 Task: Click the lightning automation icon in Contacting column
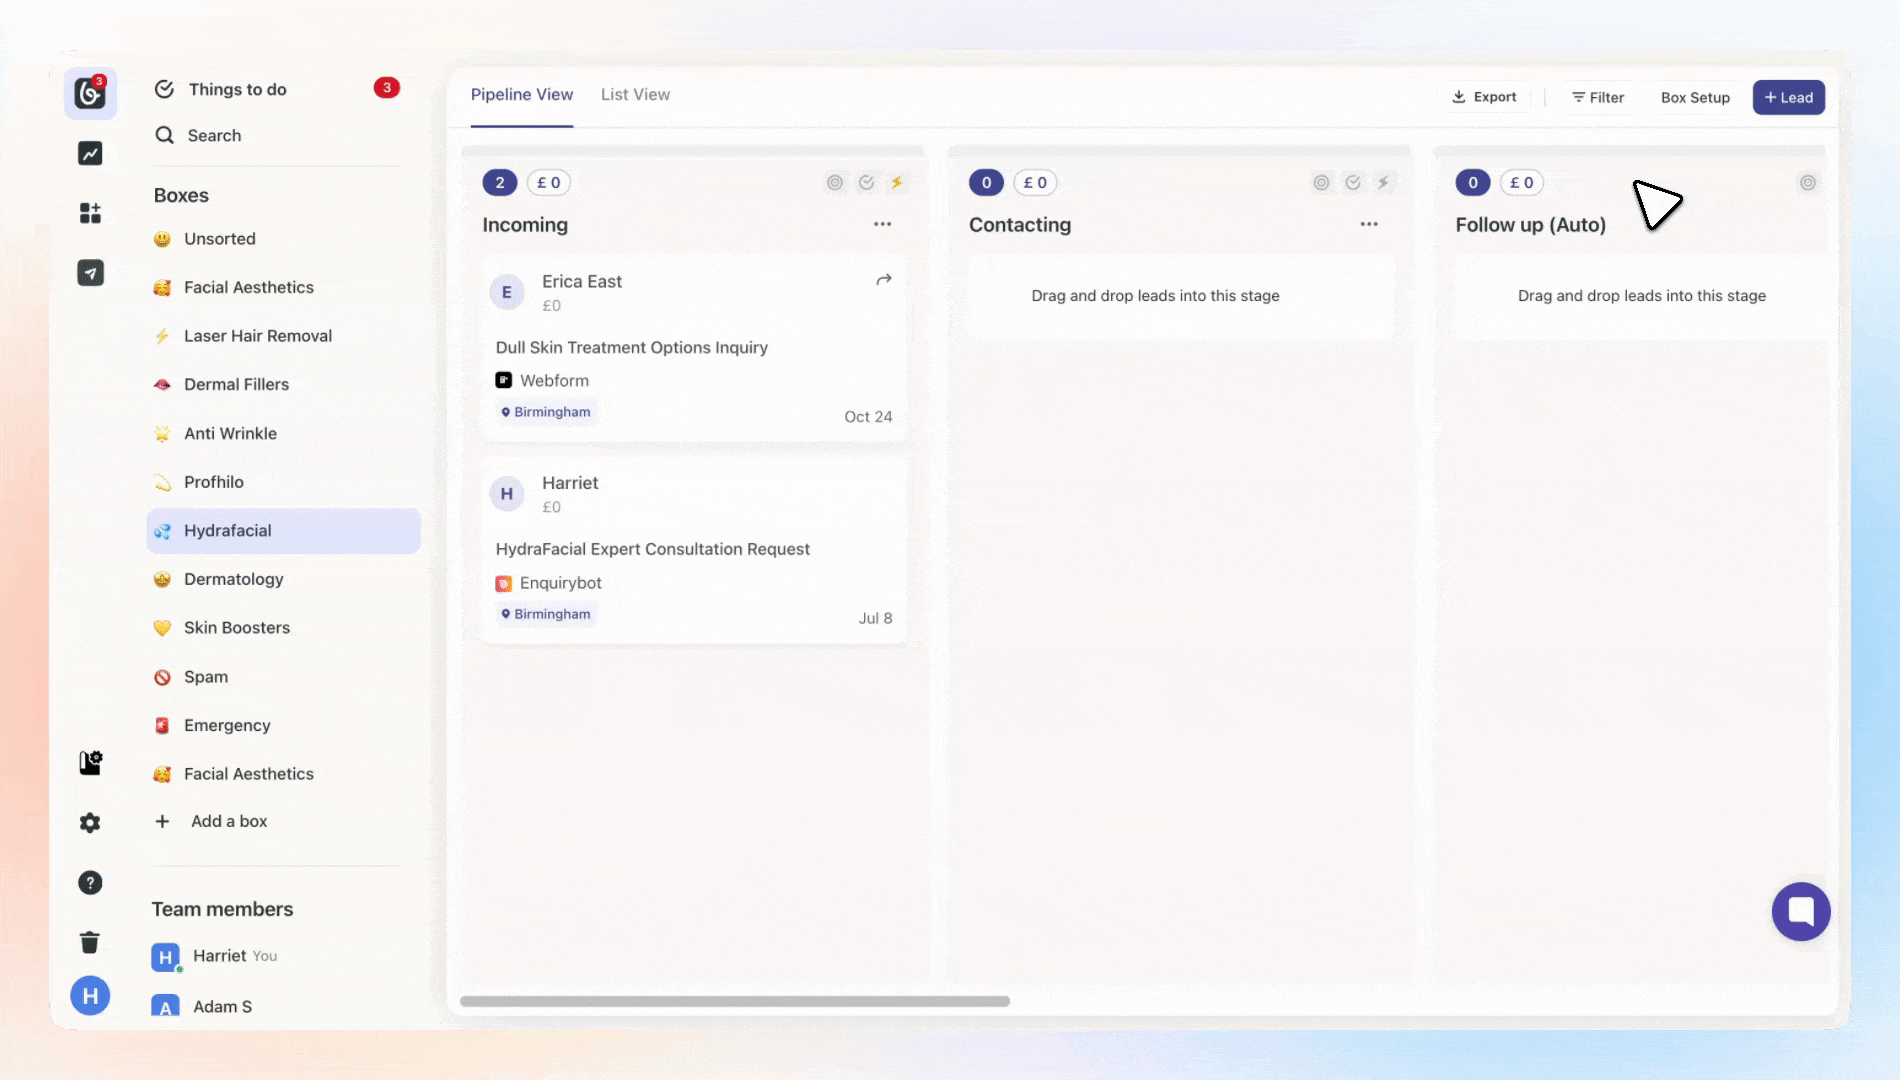click(x=1383, y=182)
